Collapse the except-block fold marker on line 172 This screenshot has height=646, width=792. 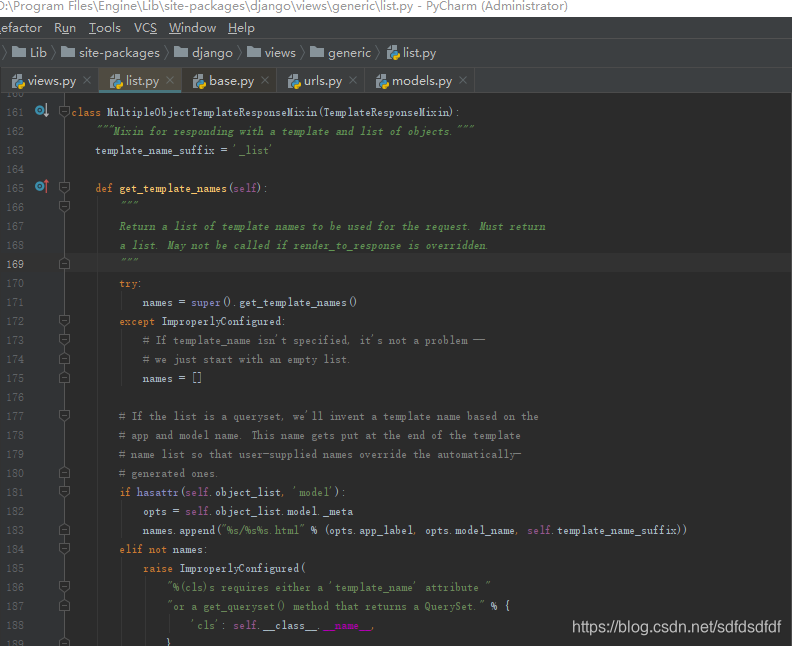coord(64,320)
